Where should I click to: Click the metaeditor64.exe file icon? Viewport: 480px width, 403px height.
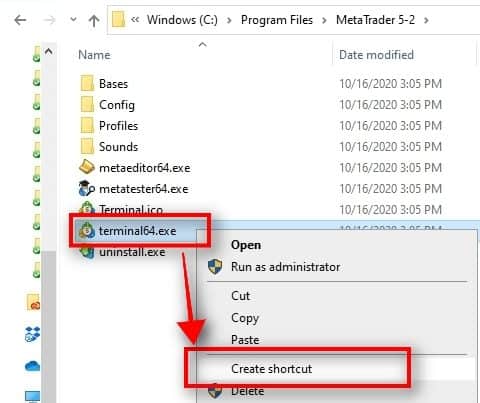tap(87, 167)
